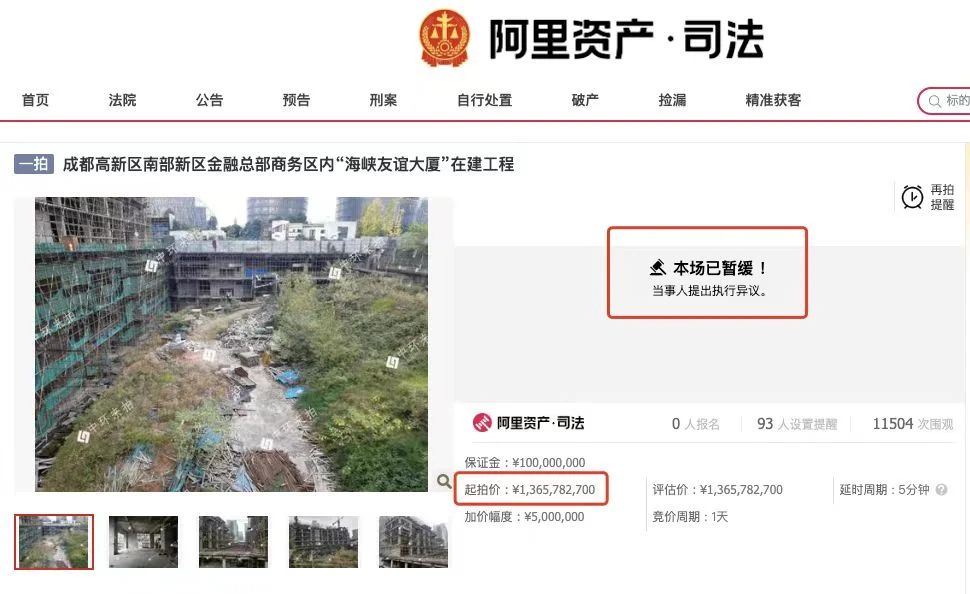Click the search magnifier icon in the search bar
The image size is (970, 594).
click(933, 101)
